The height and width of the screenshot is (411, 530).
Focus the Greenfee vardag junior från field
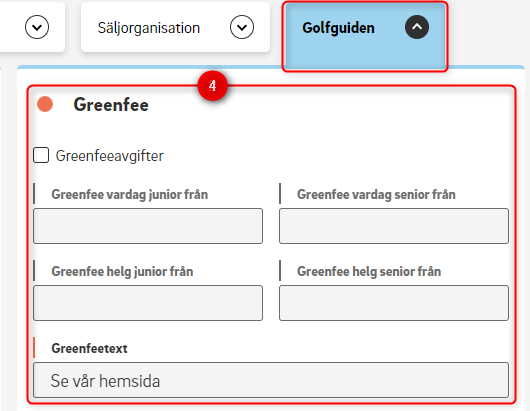(148, 226)
